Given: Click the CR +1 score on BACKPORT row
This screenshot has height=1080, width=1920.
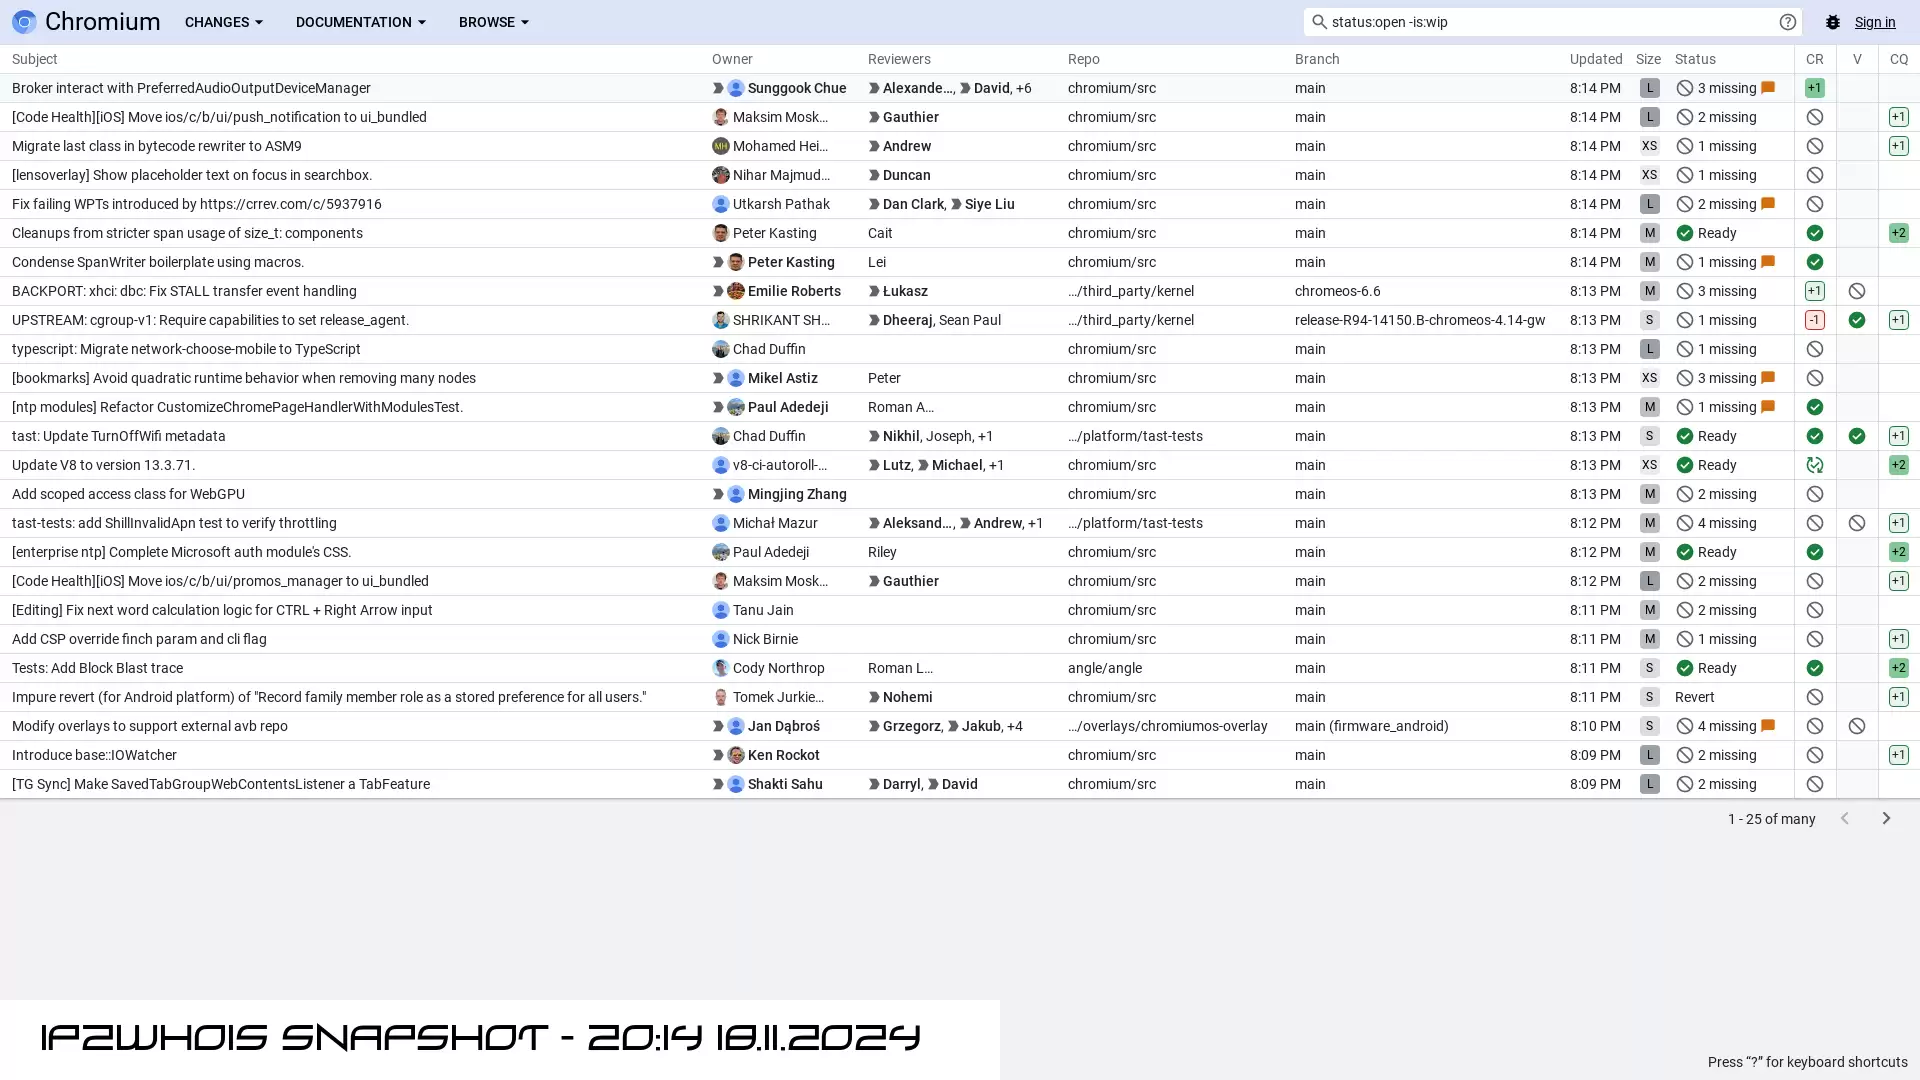Looking at the screenshot, I should click(x=1815, y=290).
